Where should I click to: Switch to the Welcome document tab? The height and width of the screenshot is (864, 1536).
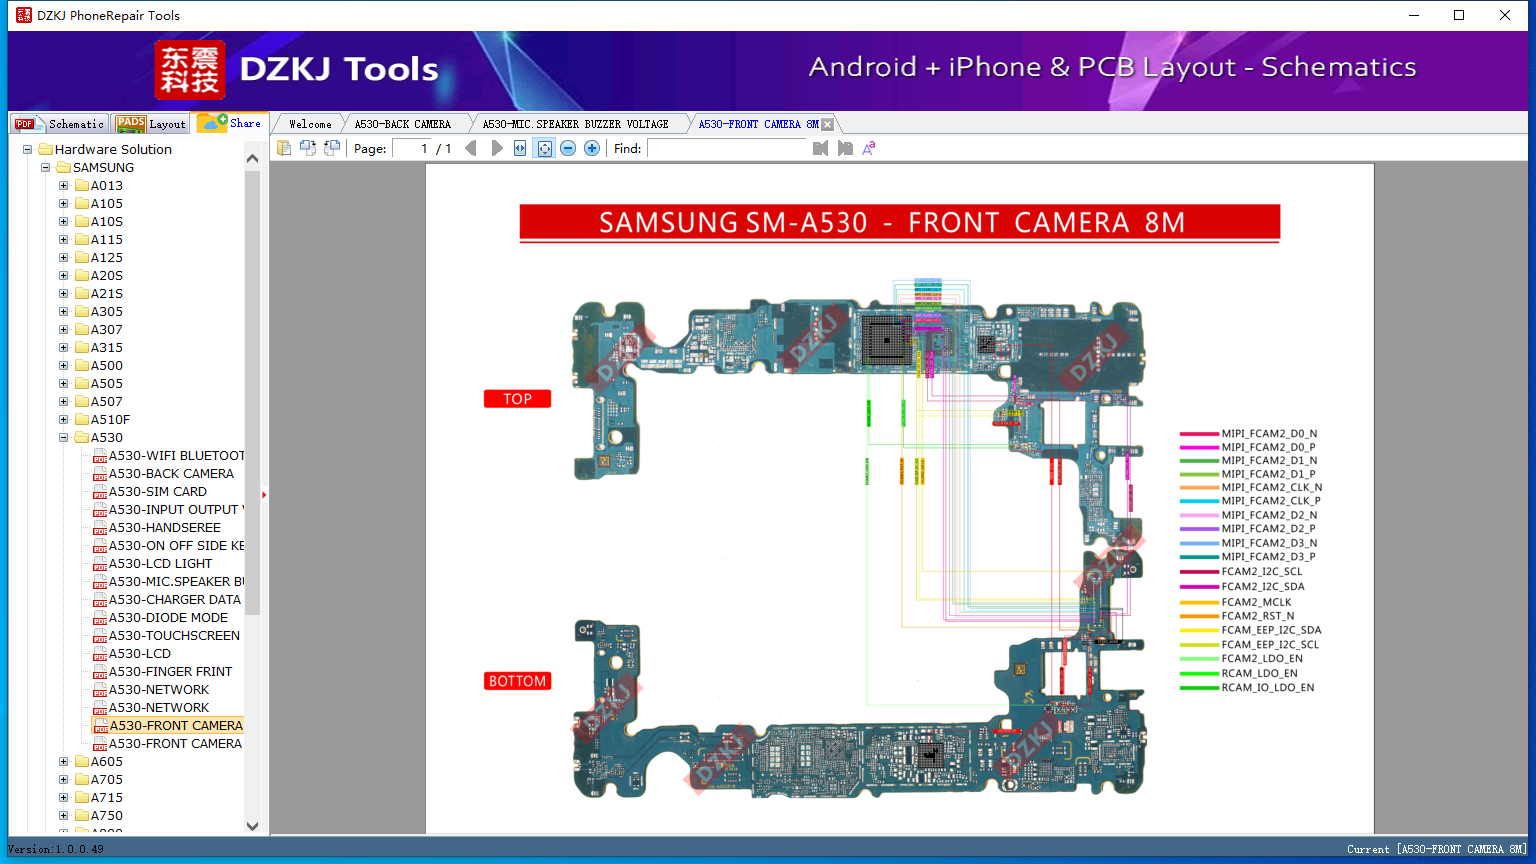(310, 124)
